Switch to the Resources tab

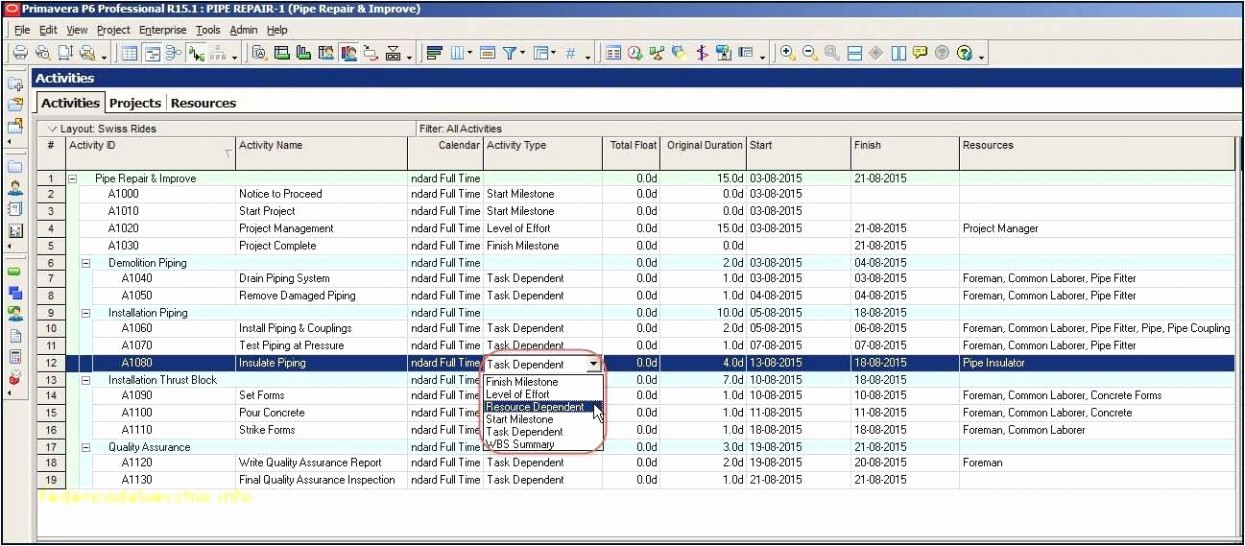pyautogui.click(x=203, y=103)
